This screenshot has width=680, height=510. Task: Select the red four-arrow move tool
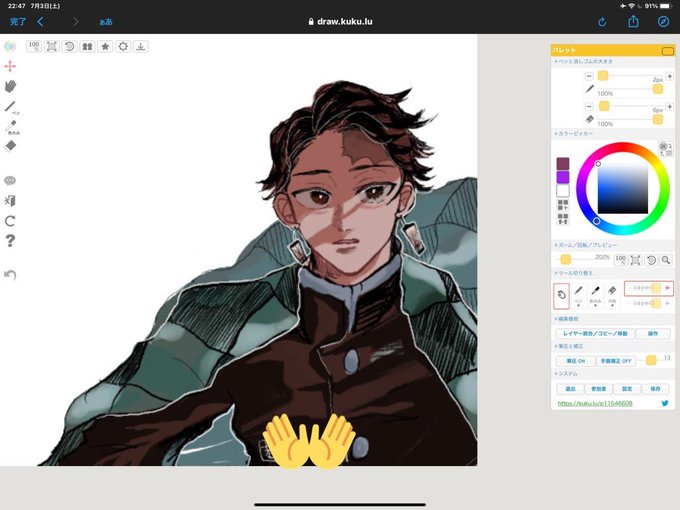pos(10,66)
